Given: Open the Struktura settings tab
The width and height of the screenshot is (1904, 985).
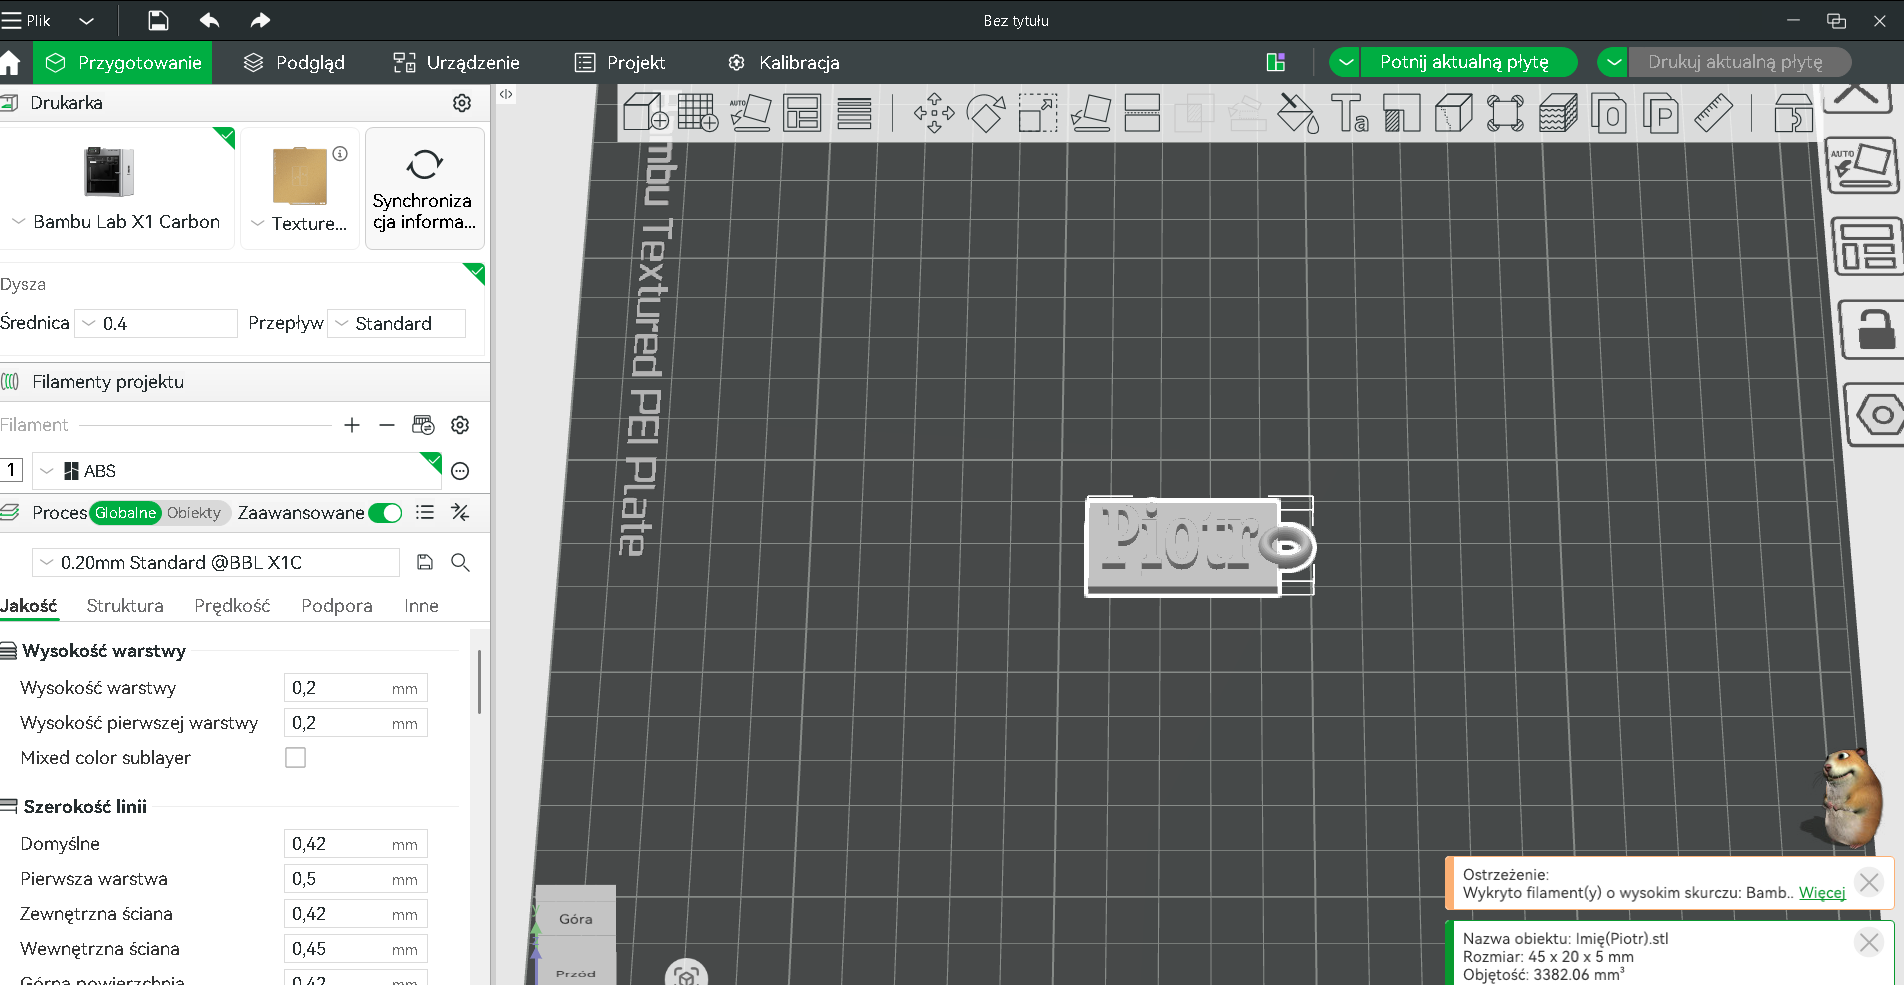Looking at the screenshot, I should pyautogui.click(x=125, y=606).
